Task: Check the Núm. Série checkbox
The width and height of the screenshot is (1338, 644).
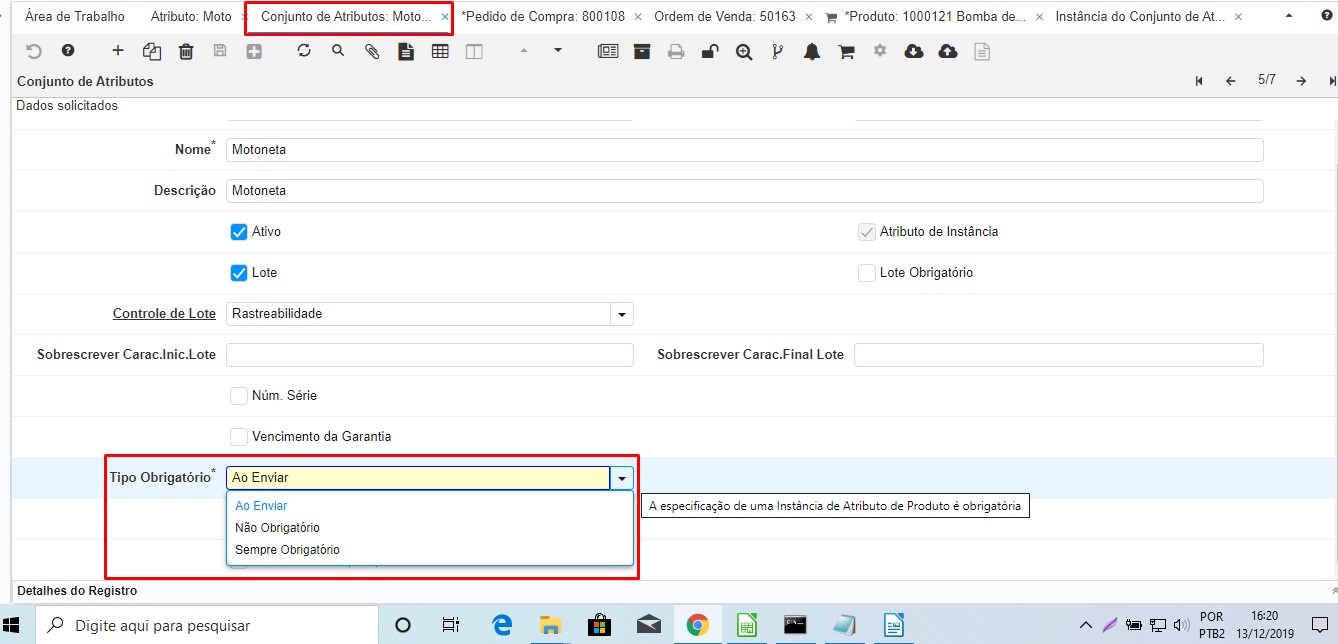Action: click(239, 396)
